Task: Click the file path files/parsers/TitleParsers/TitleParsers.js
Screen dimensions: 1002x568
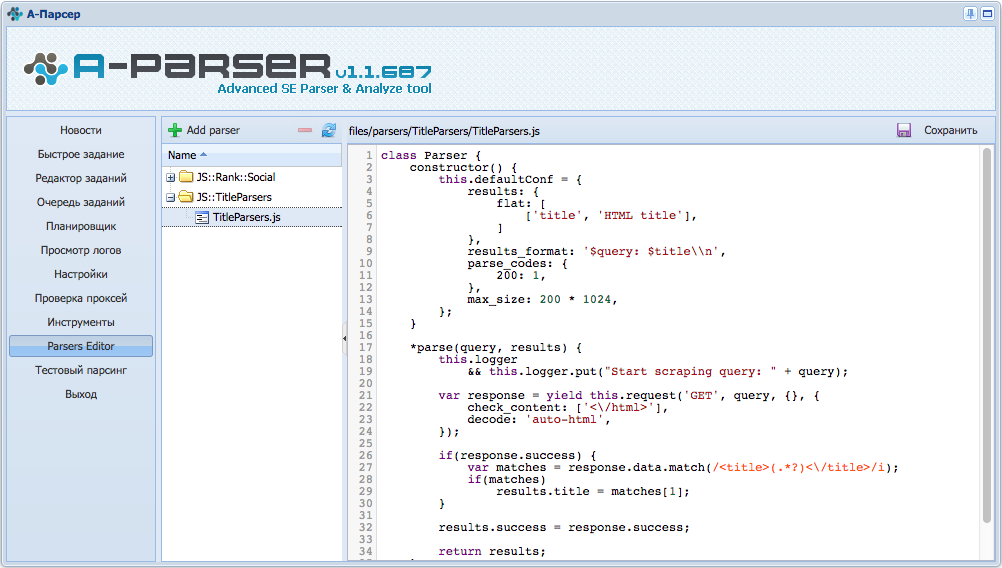Action: [x=444, y=131]
